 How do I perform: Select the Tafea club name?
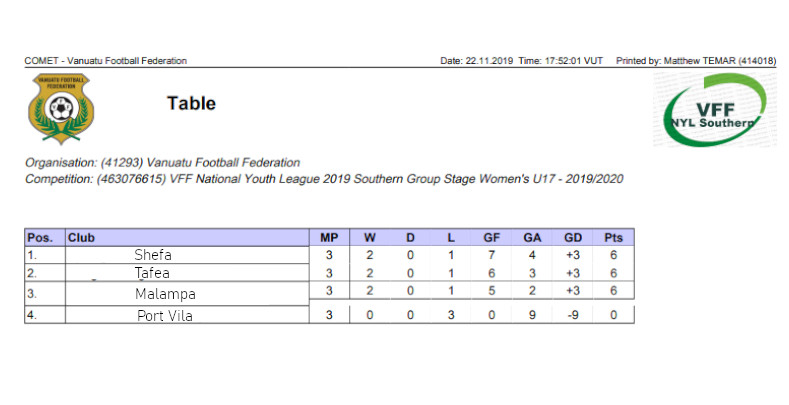point(152,273)
